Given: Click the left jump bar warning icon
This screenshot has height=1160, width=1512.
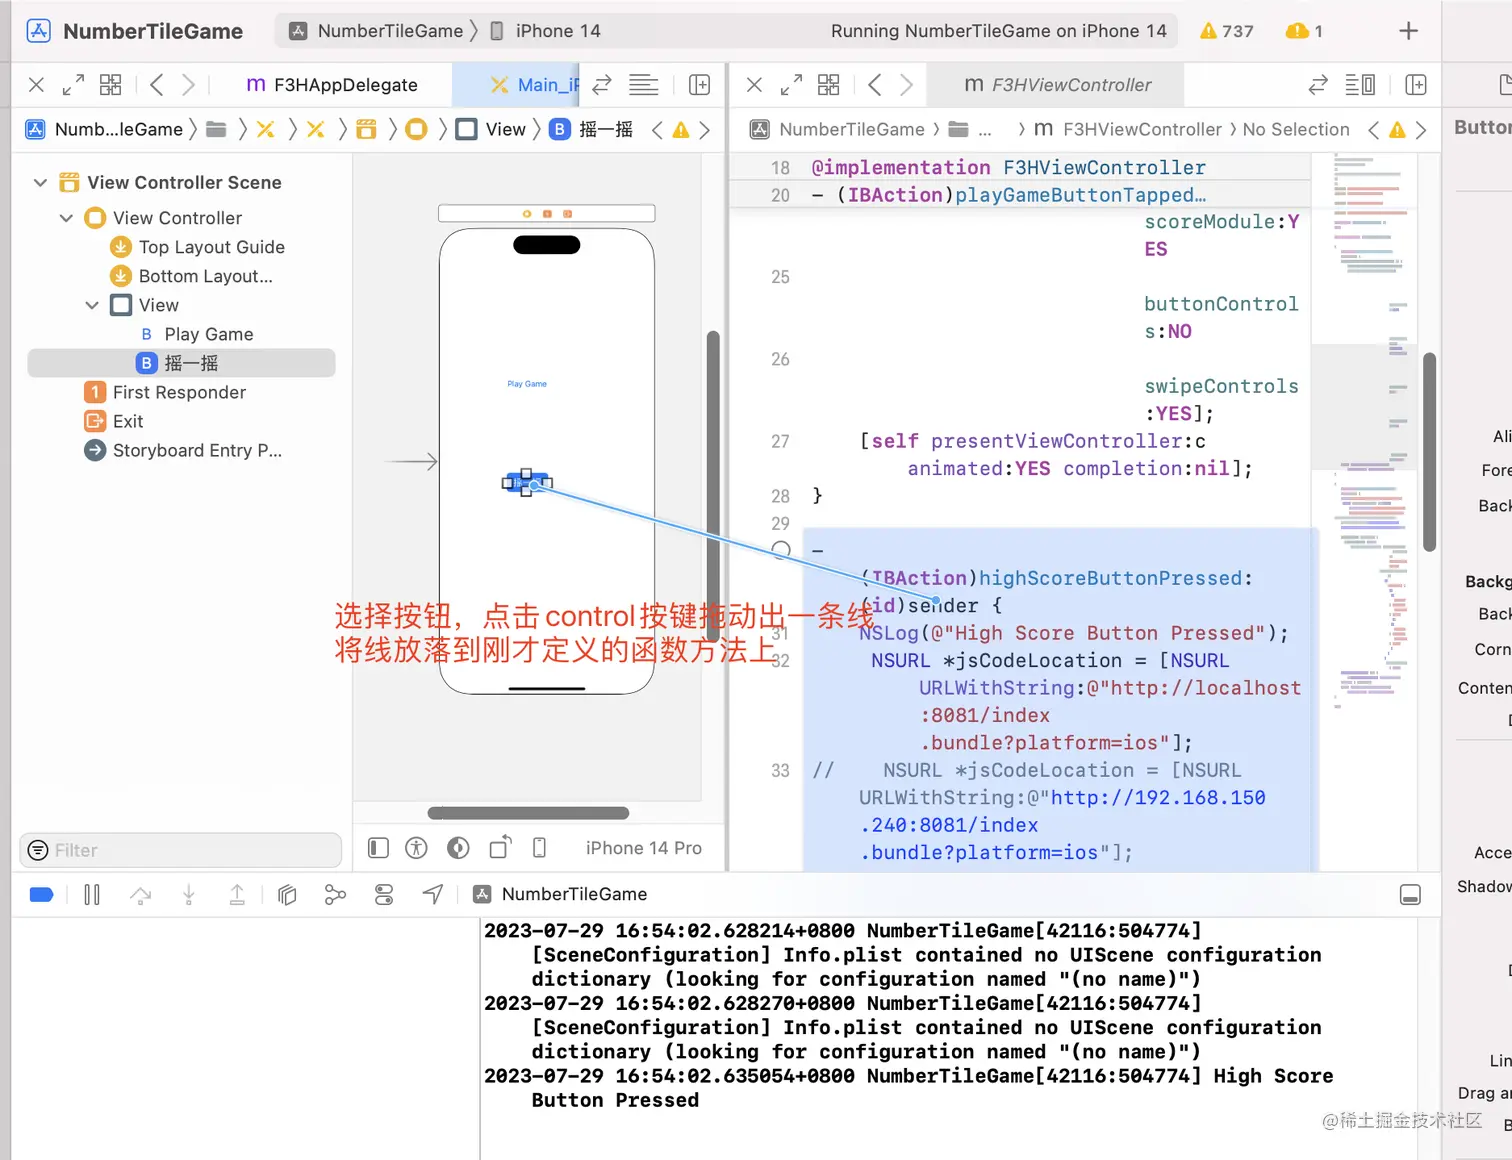Looking at the screenshot, I should [x=681, y=130].
